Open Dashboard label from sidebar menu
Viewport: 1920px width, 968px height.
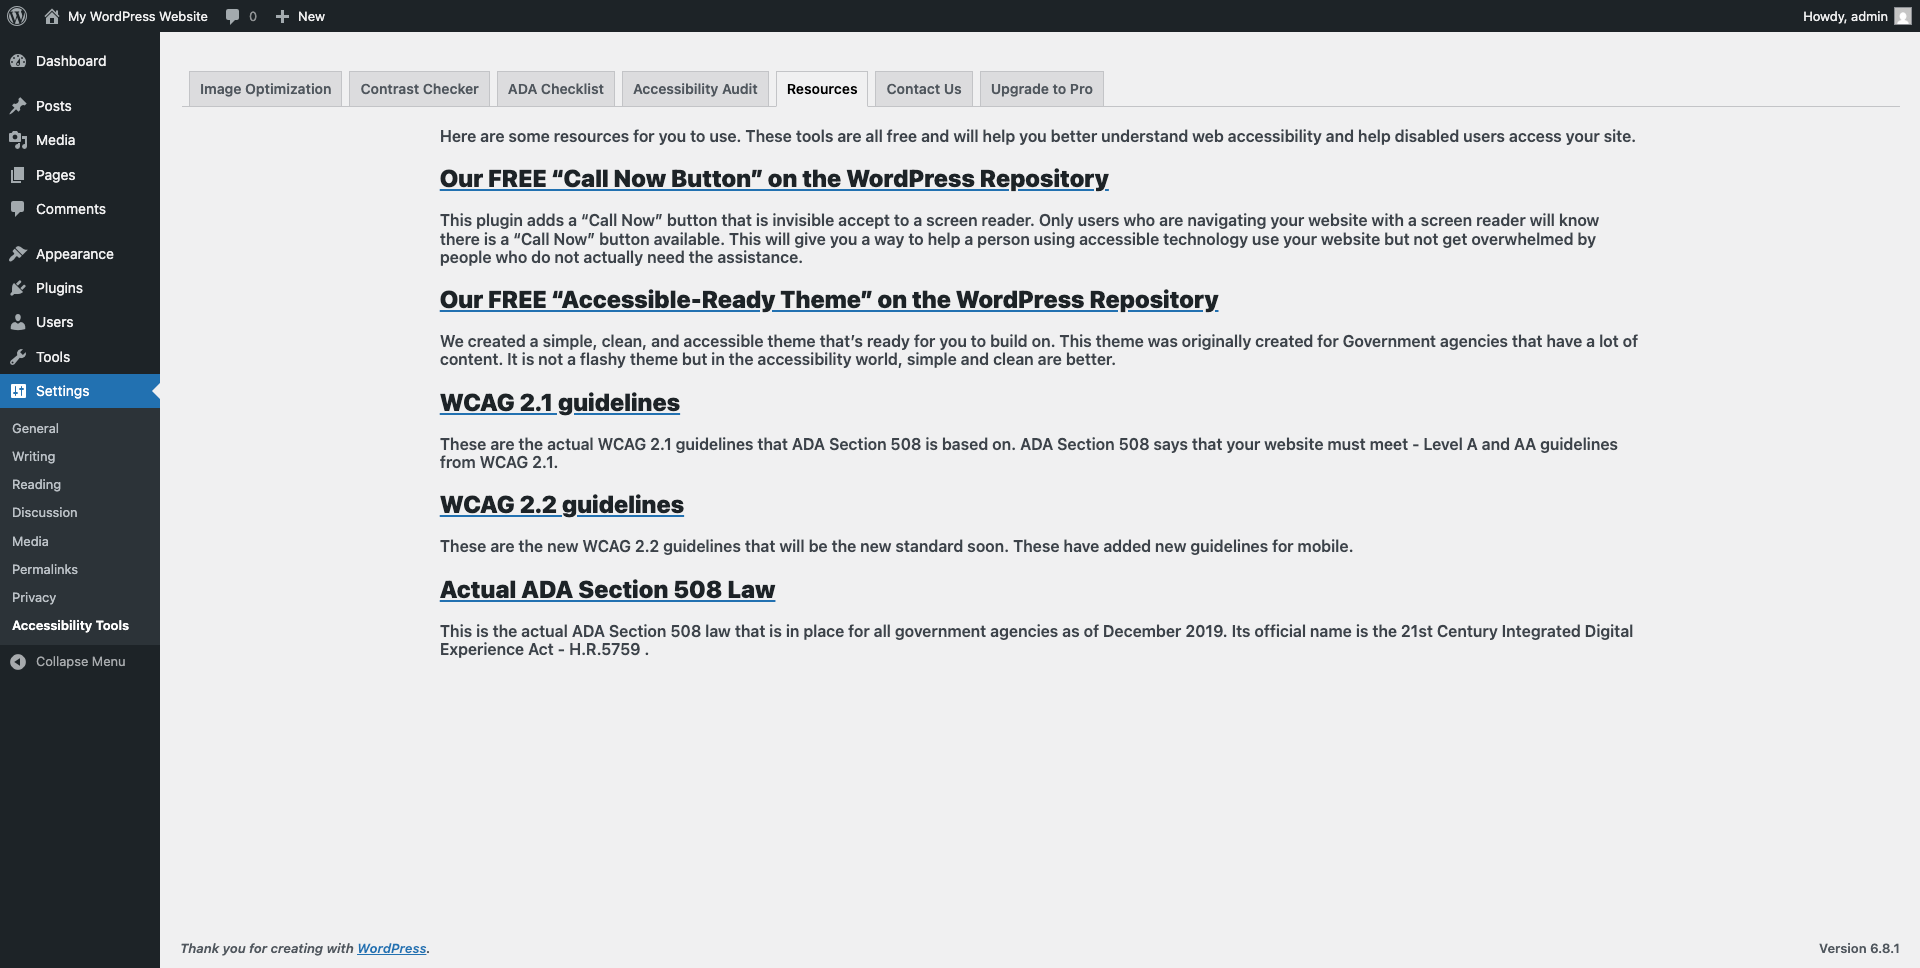tap(71, 61)
